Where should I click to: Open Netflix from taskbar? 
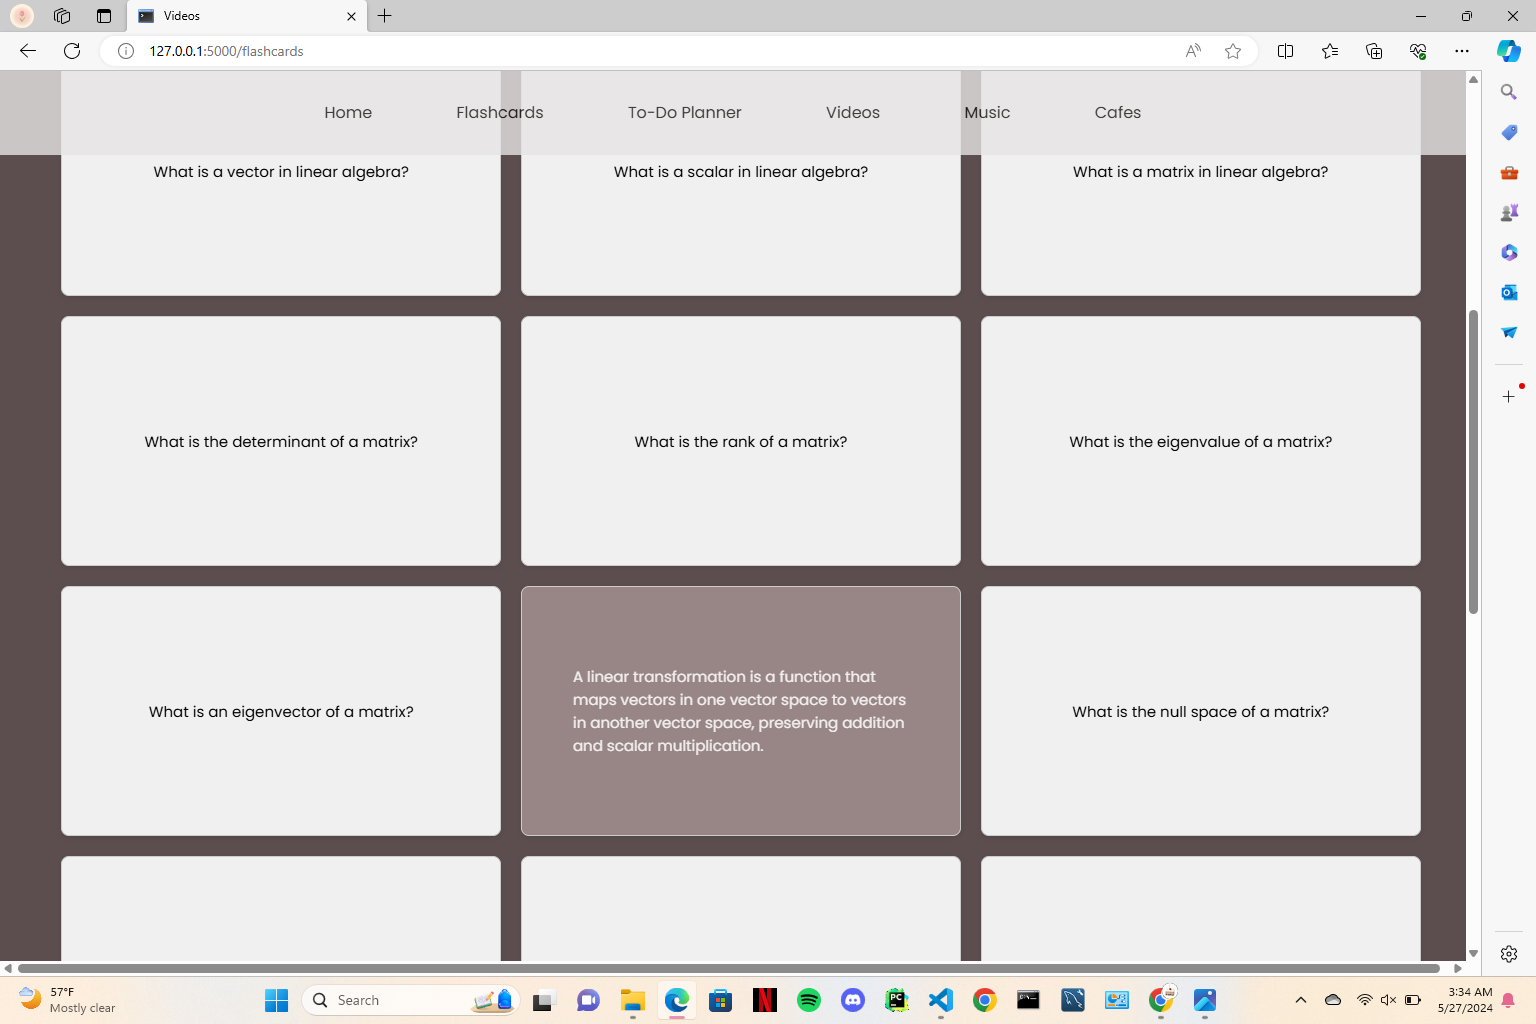(x=765, y=1000)
